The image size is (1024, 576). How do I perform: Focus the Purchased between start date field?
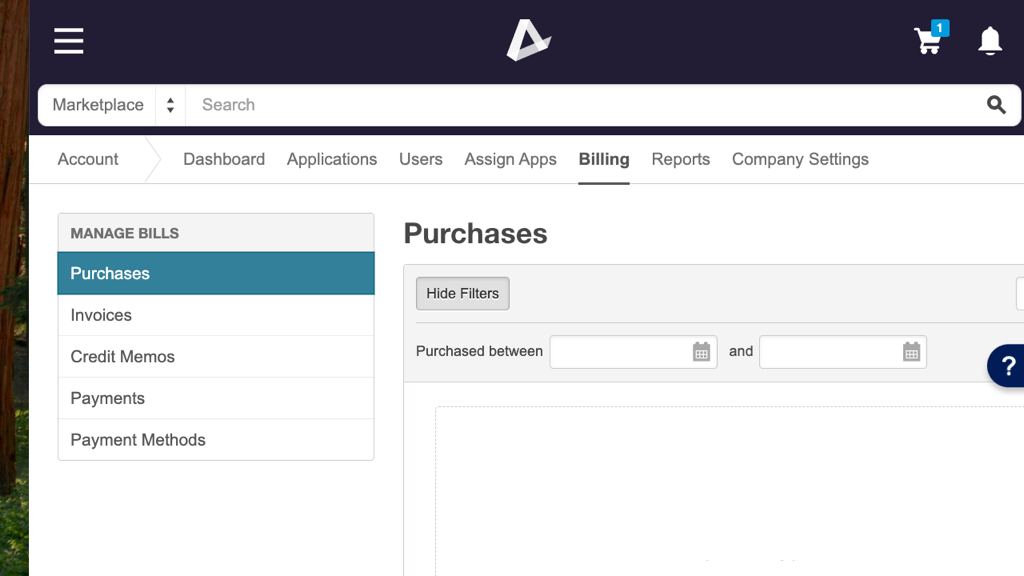click(x=633, y=352)
